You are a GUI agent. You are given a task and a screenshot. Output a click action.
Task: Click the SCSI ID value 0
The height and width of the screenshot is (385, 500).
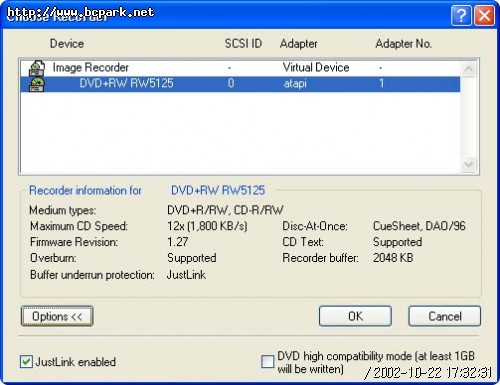click(x=231, y=83)
